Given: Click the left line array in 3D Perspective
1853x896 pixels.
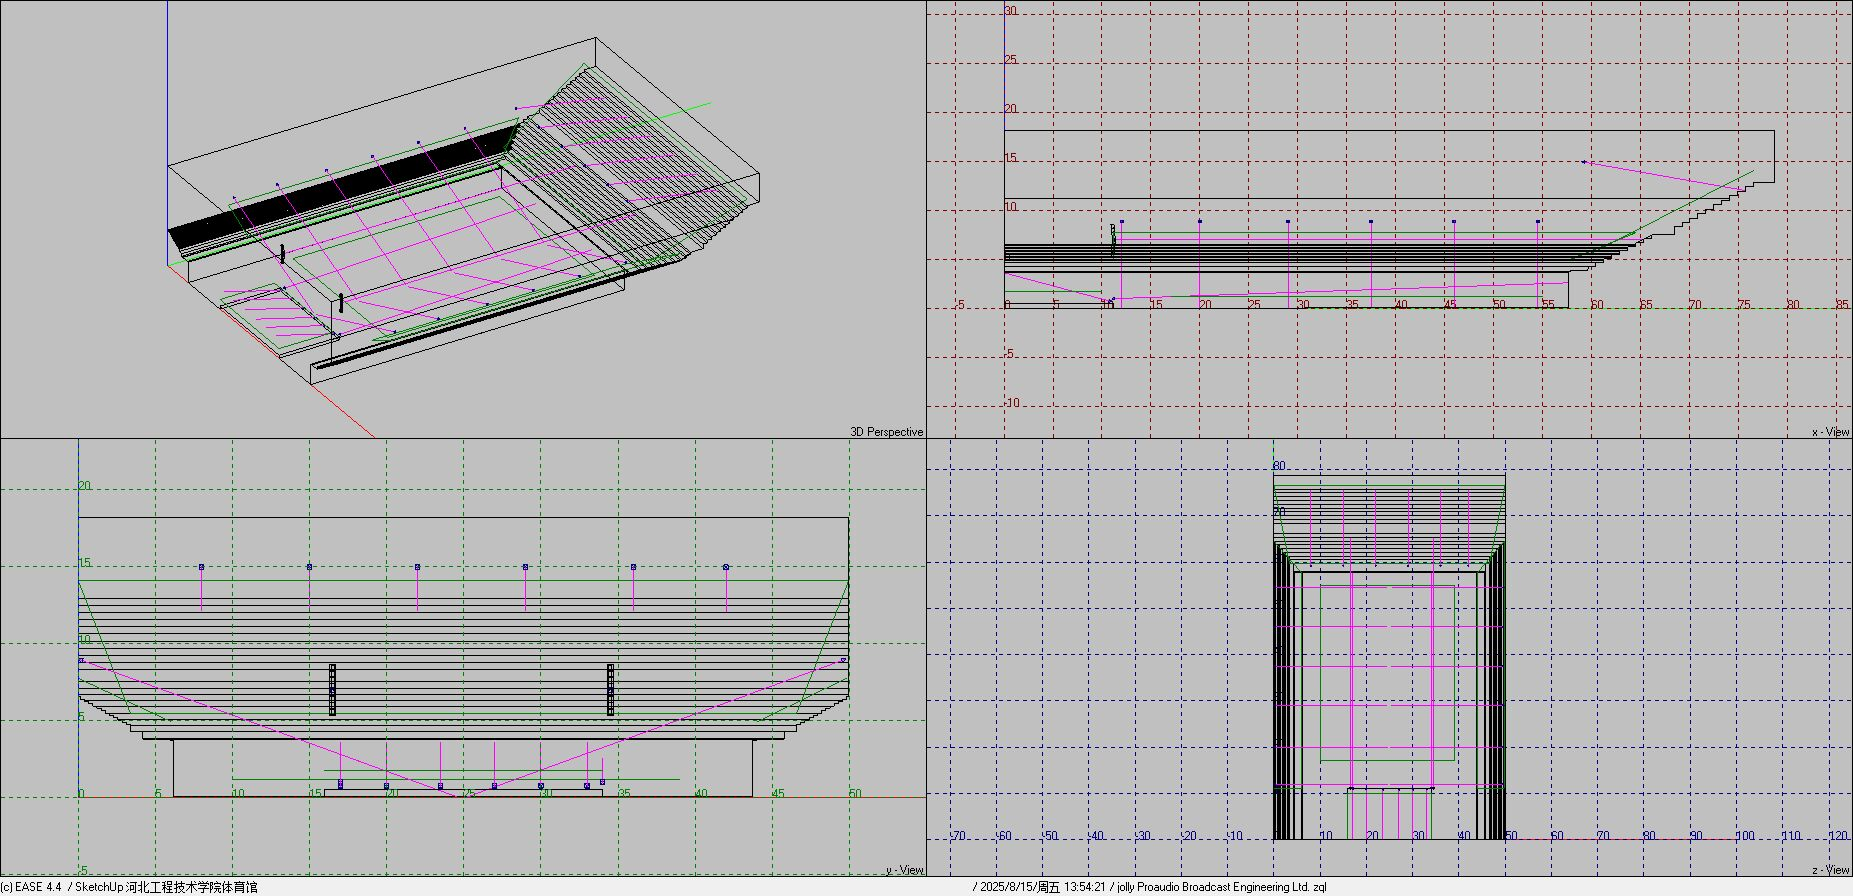Looking at the screenshot, I should (283, 253).
